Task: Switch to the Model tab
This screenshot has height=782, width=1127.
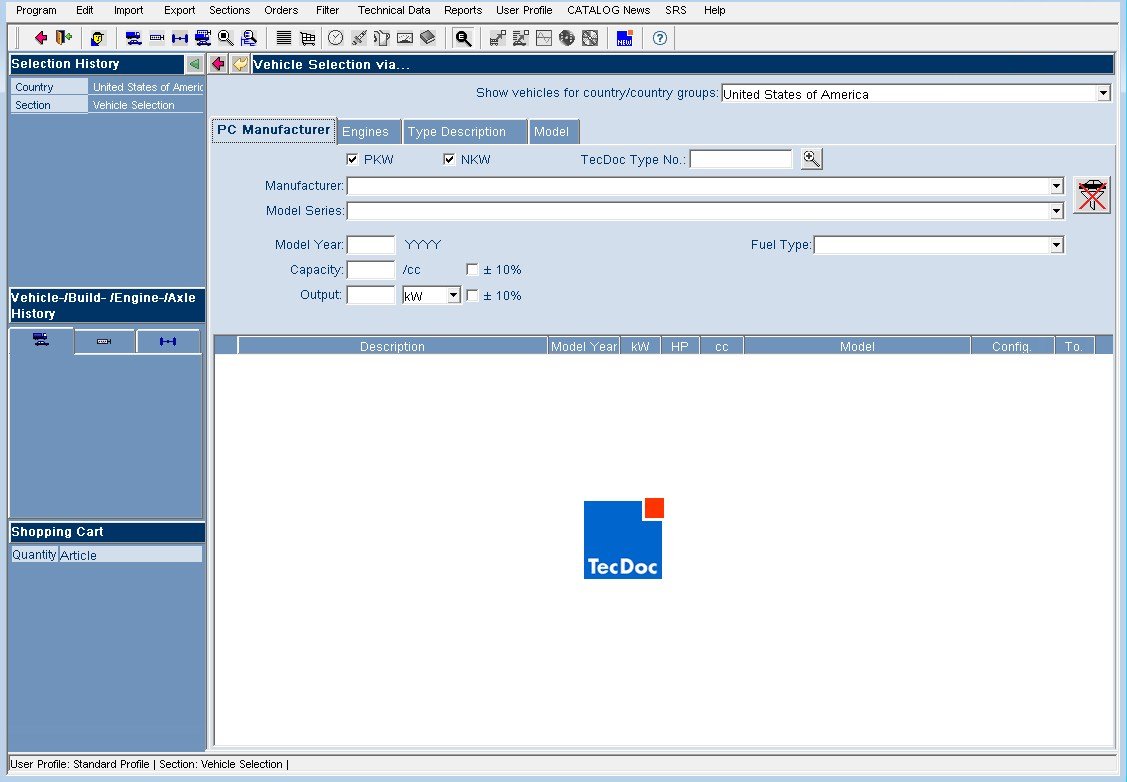Action: pos(554,132)
